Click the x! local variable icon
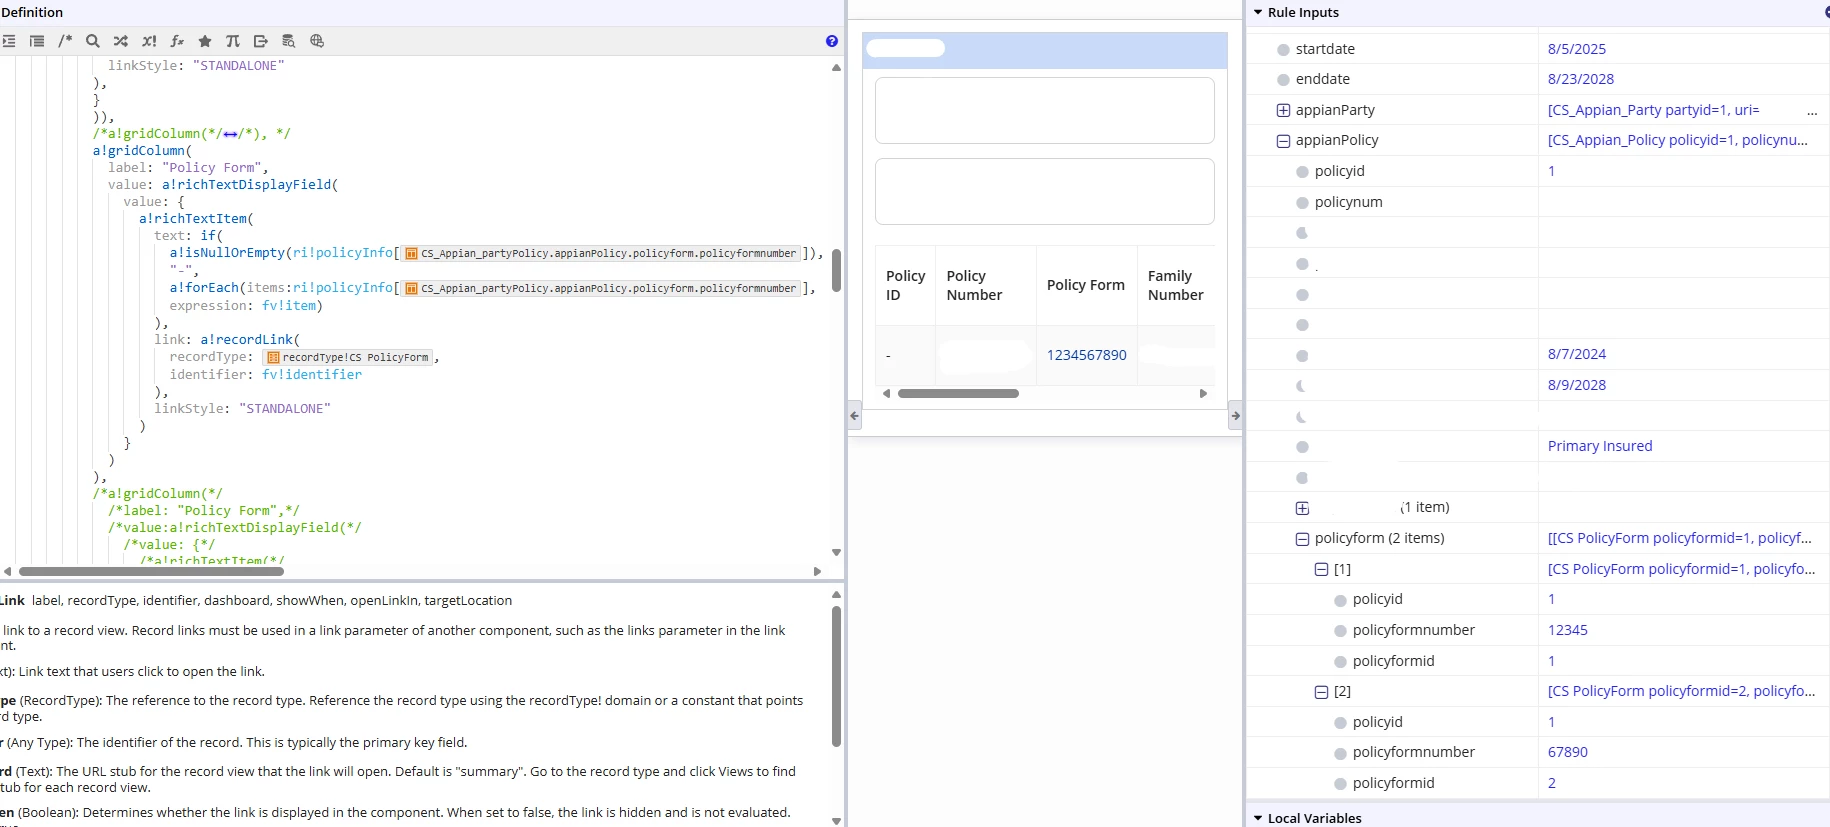1830x827 pixels. coord(149,41)
